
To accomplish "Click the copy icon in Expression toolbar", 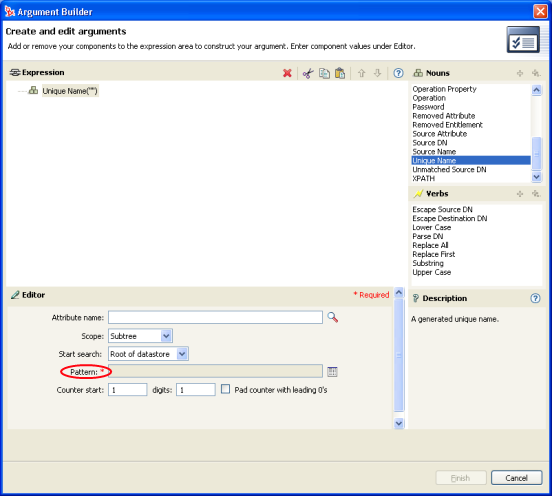I will [324, 73].
